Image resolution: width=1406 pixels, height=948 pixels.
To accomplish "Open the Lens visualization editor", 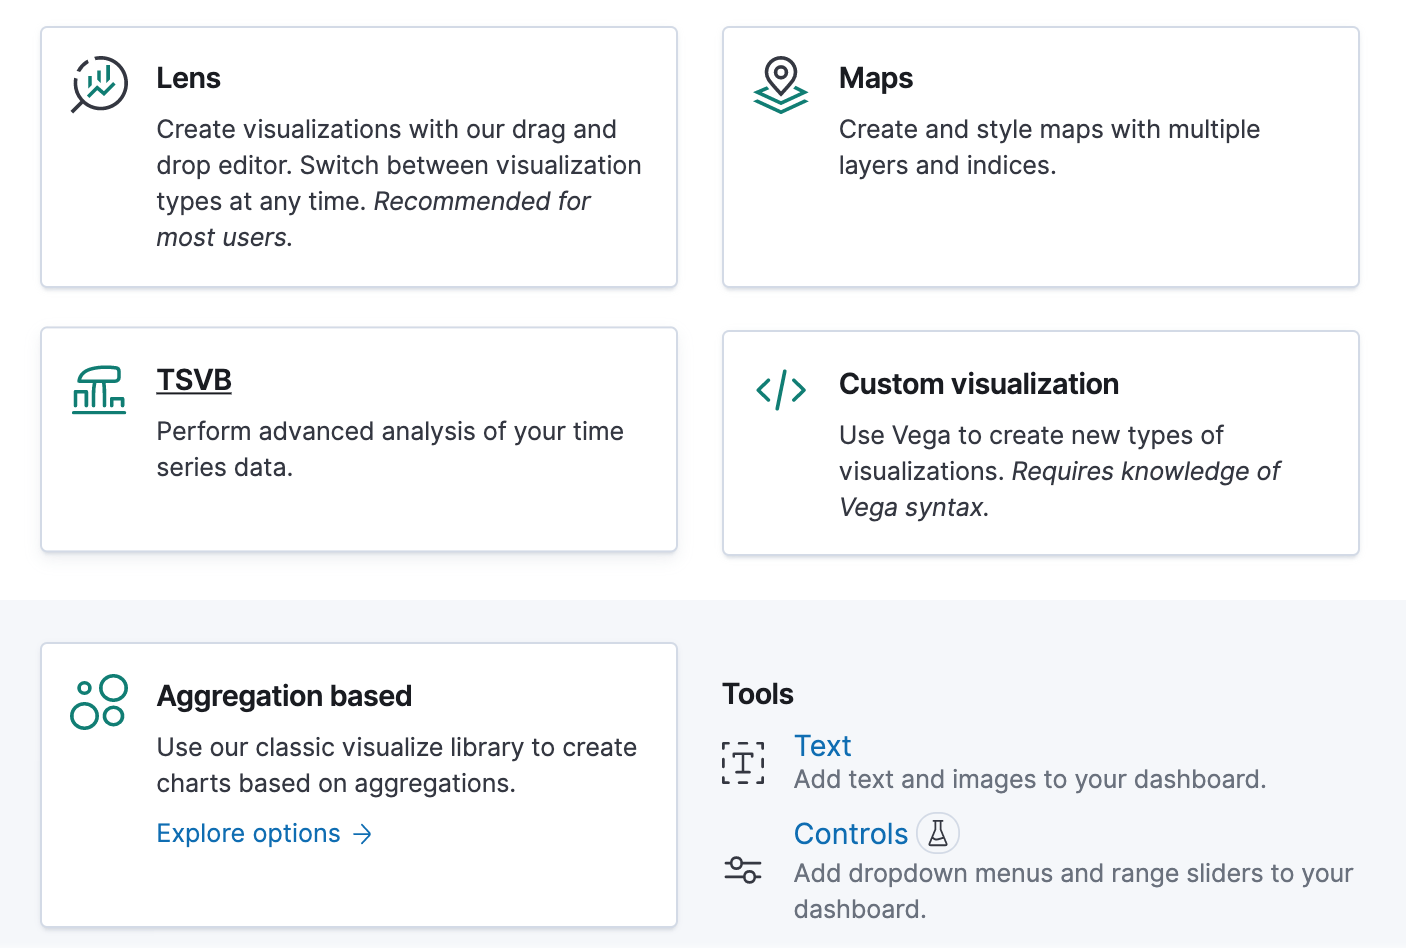I will click(358, 156).
